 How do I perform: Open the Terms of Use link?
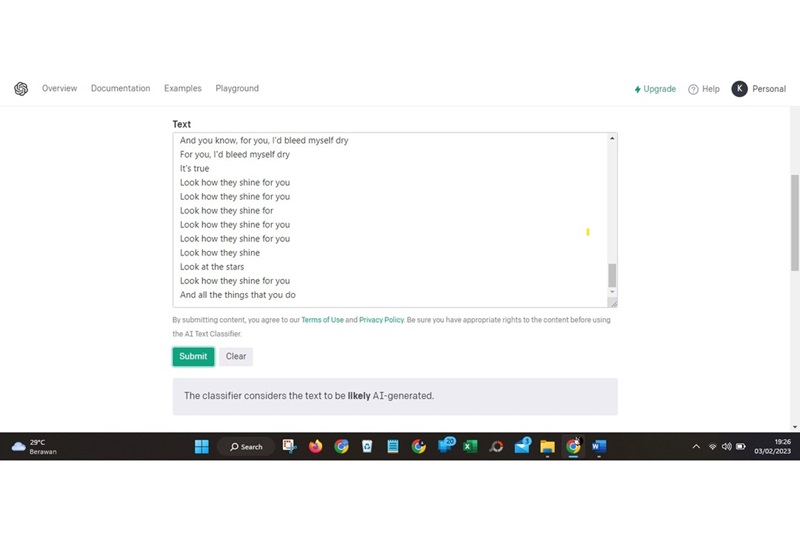point(322,320)
